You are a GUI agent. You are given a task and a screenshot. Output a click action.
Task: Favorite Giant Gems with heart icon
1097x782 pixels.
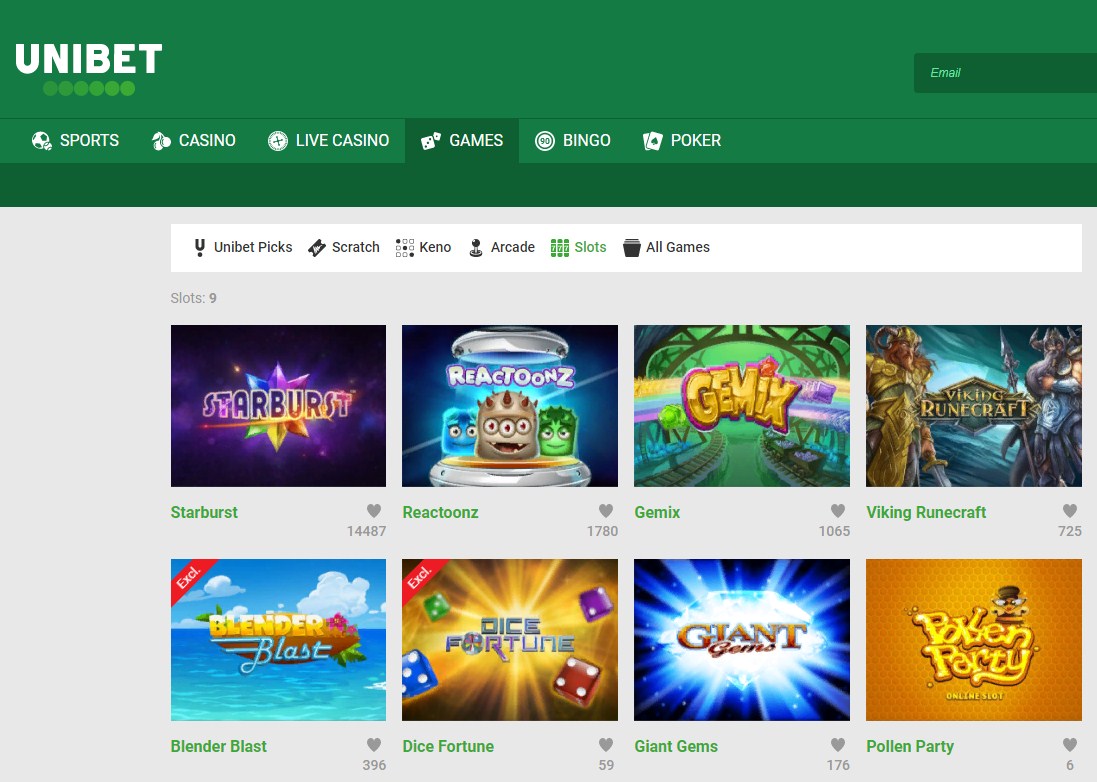pyautogui.click(x=838, y=744)
